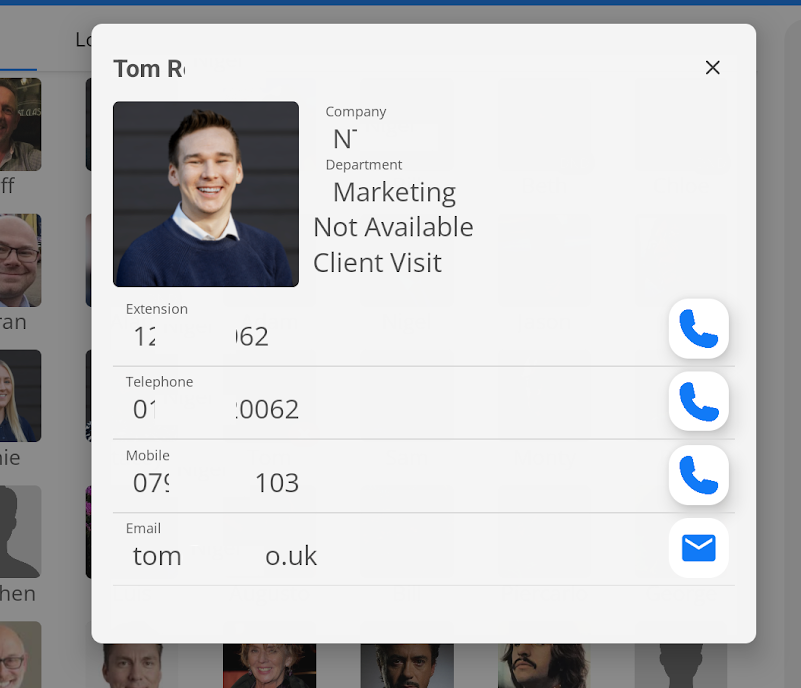Send email using the envelope icon
This screenshot has width=801, height=688.
coord(698,548)
